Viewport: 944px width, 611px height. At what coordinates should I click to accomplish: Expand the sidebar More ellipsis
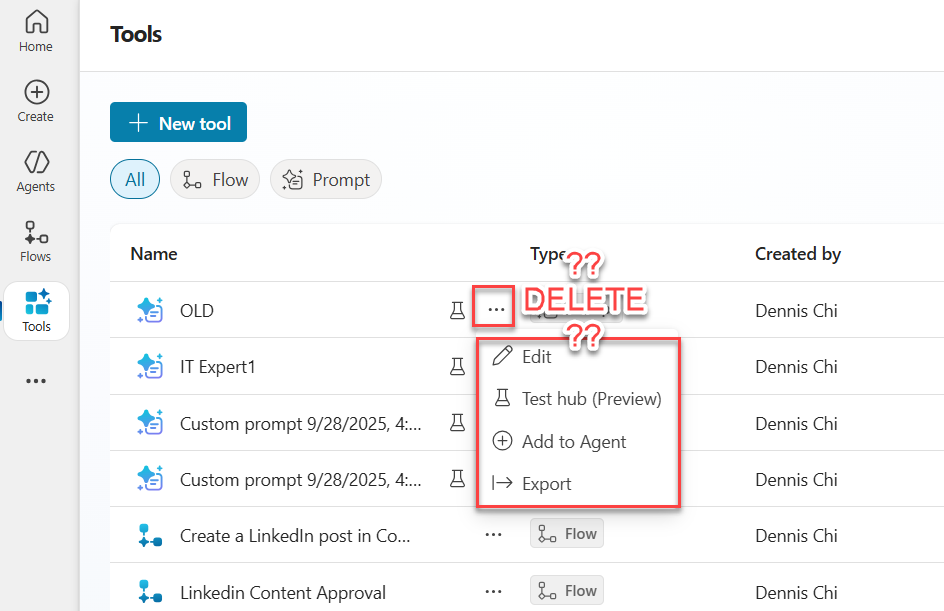pyautogui.click(x=36, y=381)
